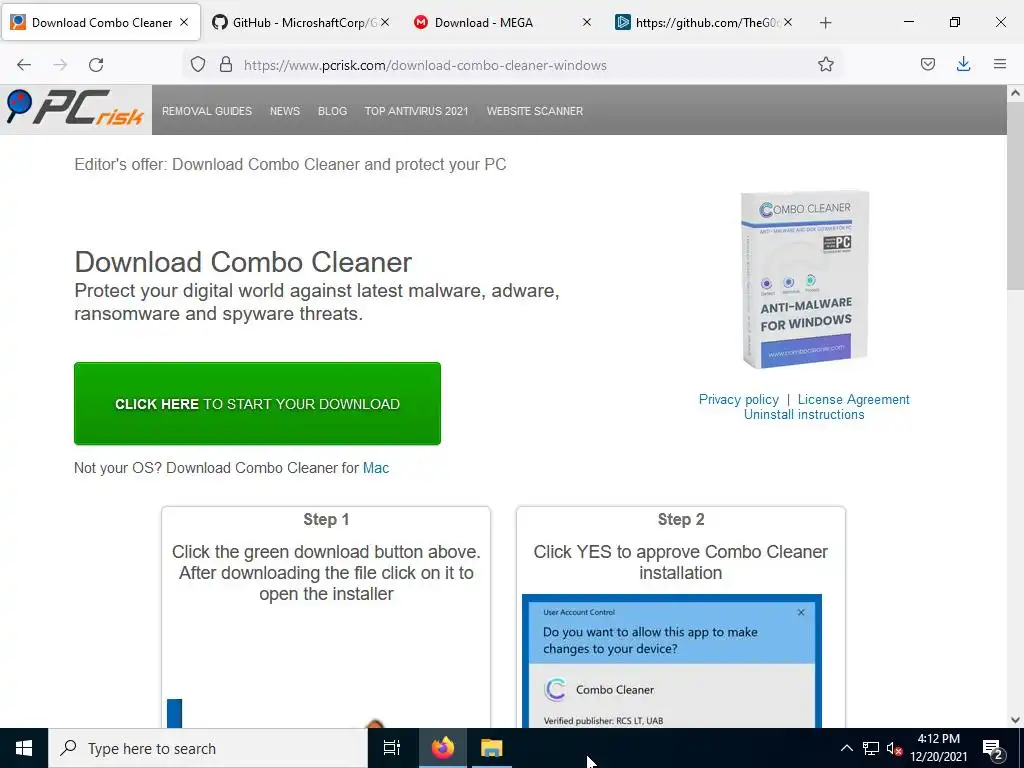Show hidden system tray icons
The image size is (1024, 768).
click(846, 748)
